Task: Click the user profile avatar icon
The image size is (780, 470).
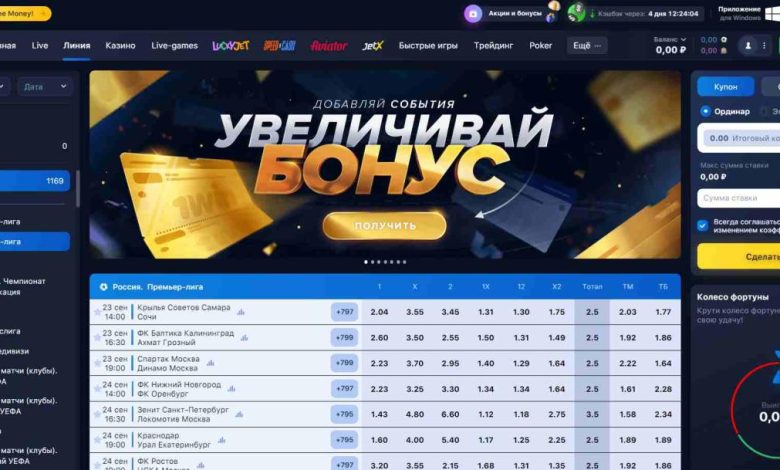Action: coord(748,46)
